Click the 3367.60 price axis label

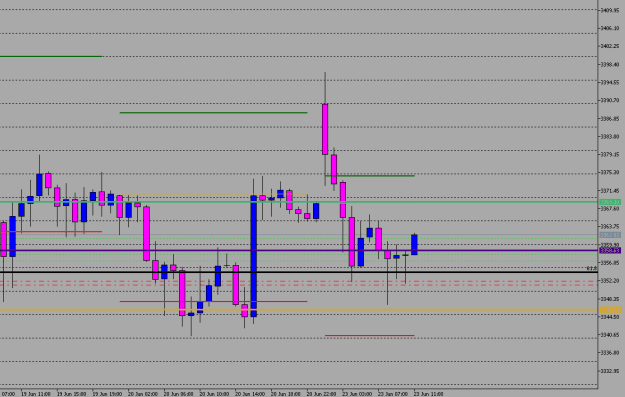point(610,209)
